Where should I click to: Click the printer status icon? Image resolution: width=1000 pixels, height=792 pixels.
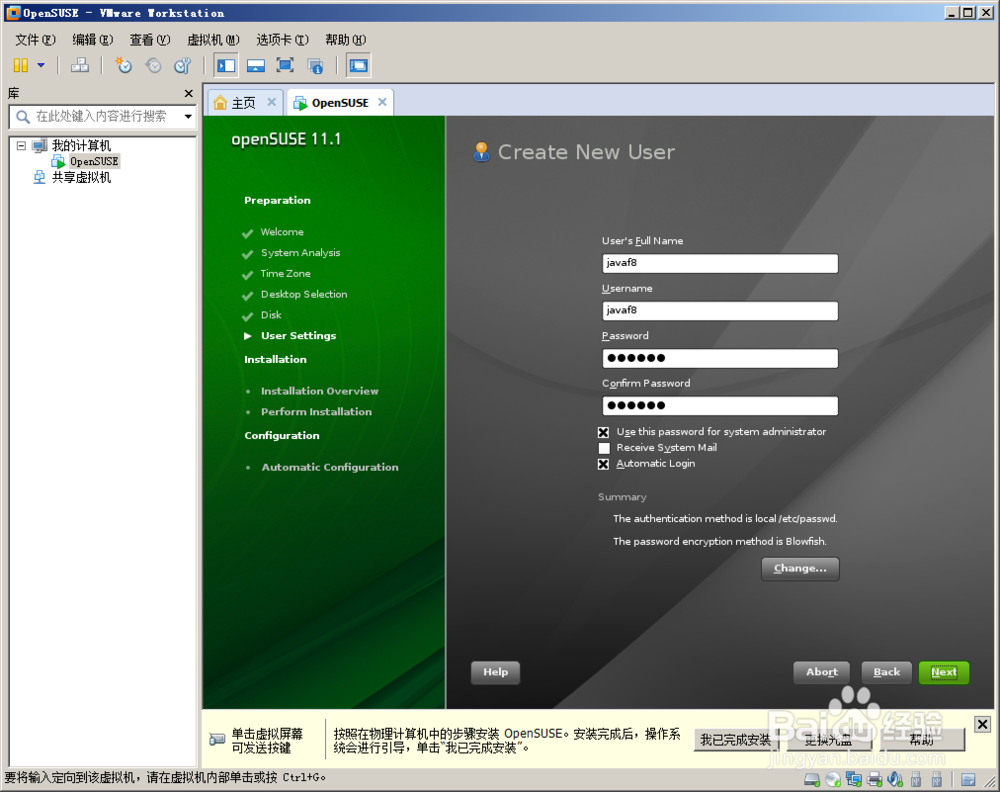click(x=875, y=779)
